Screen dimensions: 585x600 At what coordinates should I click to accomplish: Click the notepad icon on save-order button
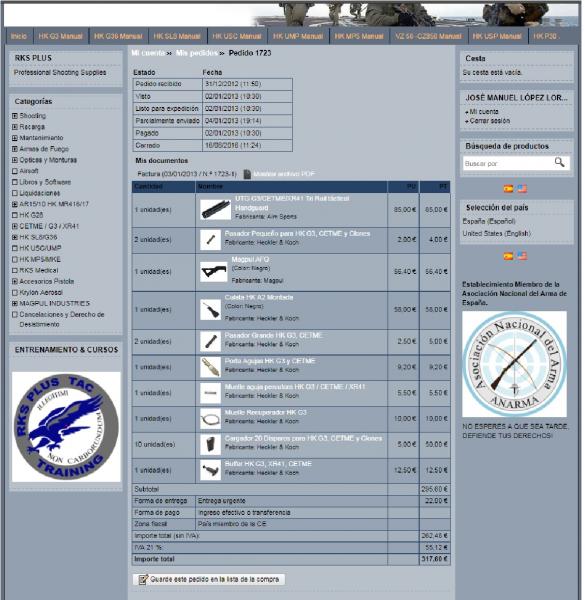point(143,579)
